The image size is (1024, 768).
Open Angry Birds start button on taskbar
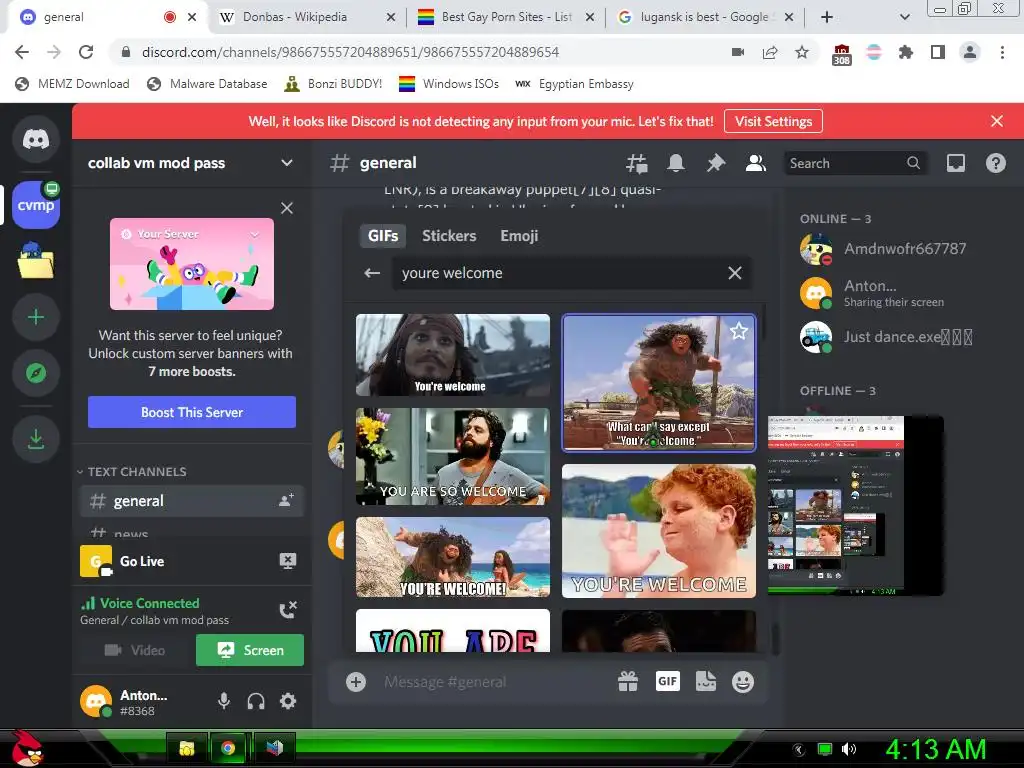pos(27,748)
